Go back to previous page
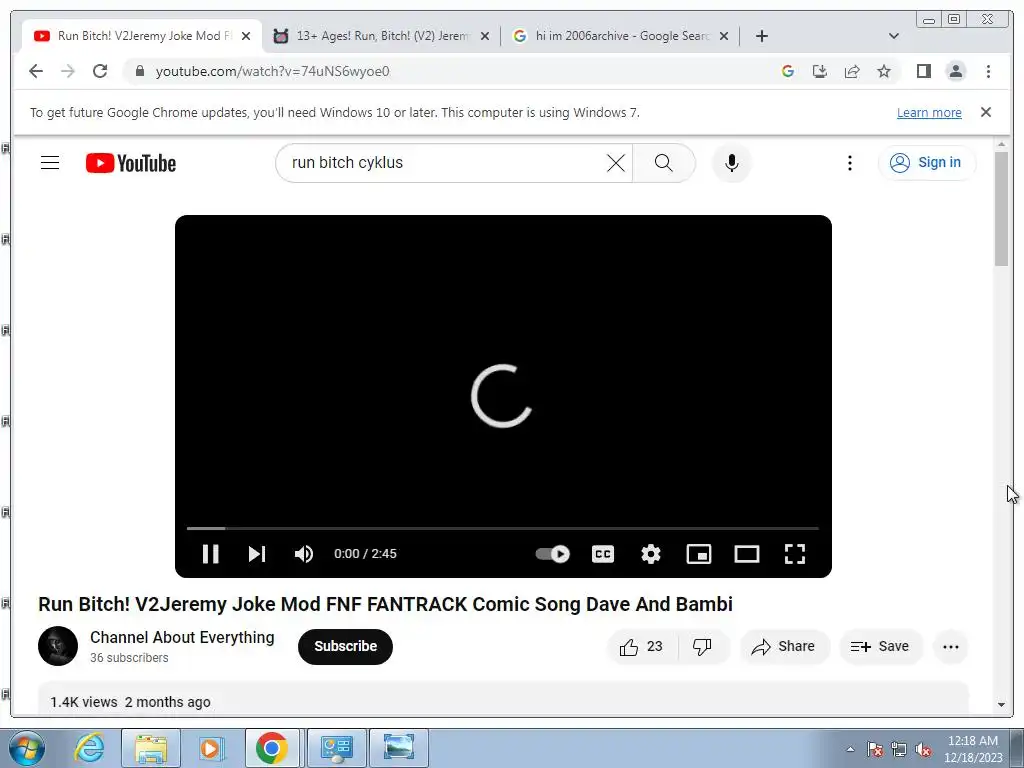This screenshot has height=768, width=1024. pyautogui.click(x=36, y=71)
